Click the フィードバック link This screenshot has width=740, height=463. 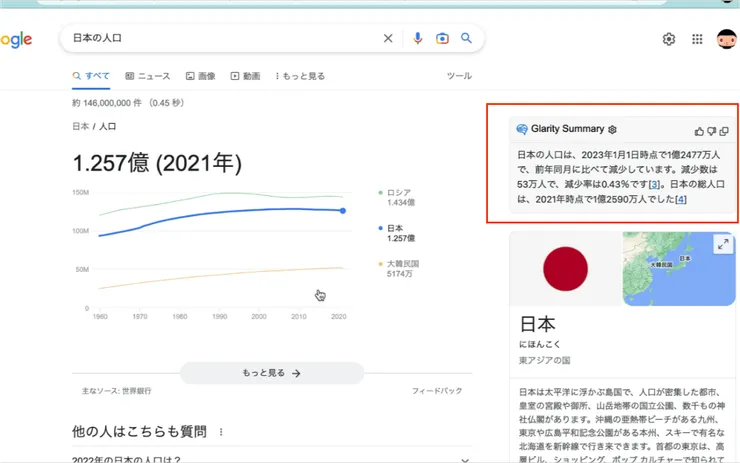437,391
